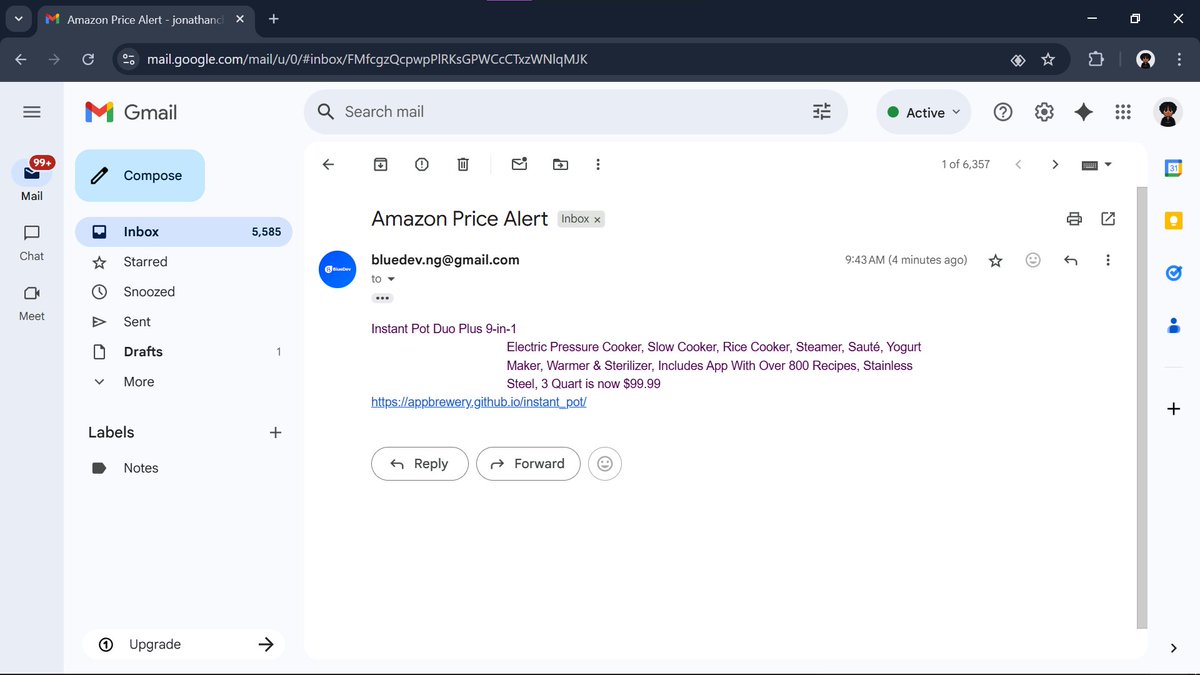Open Chrome three-dot menu
This screenshot has width=1200, height=675.
coord(1179,59)
